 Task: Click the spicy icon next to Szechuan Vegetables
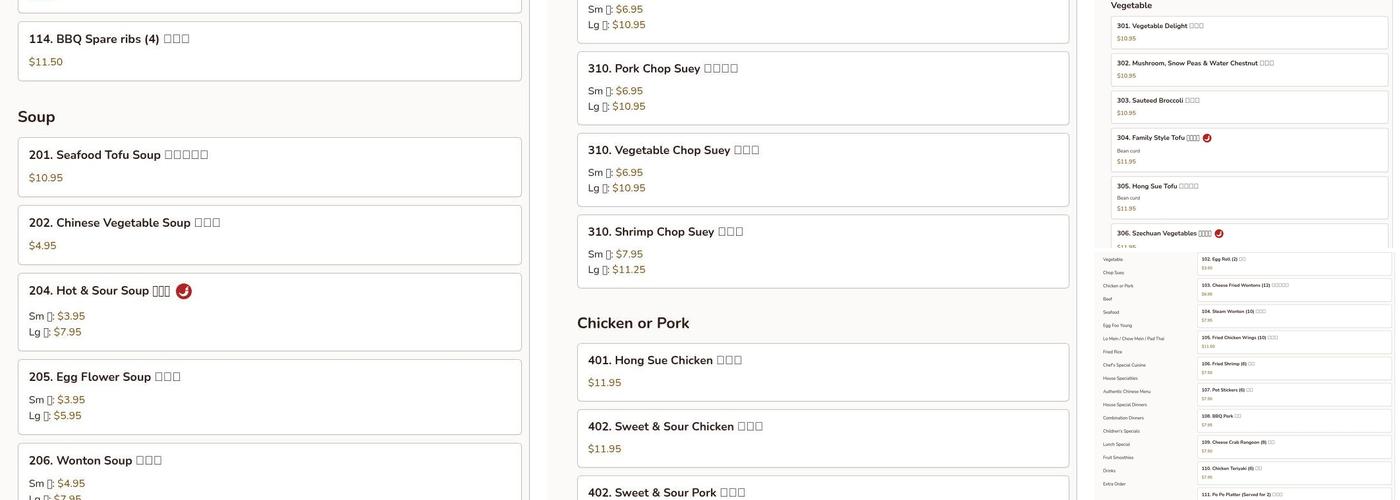coord(1219,234)
